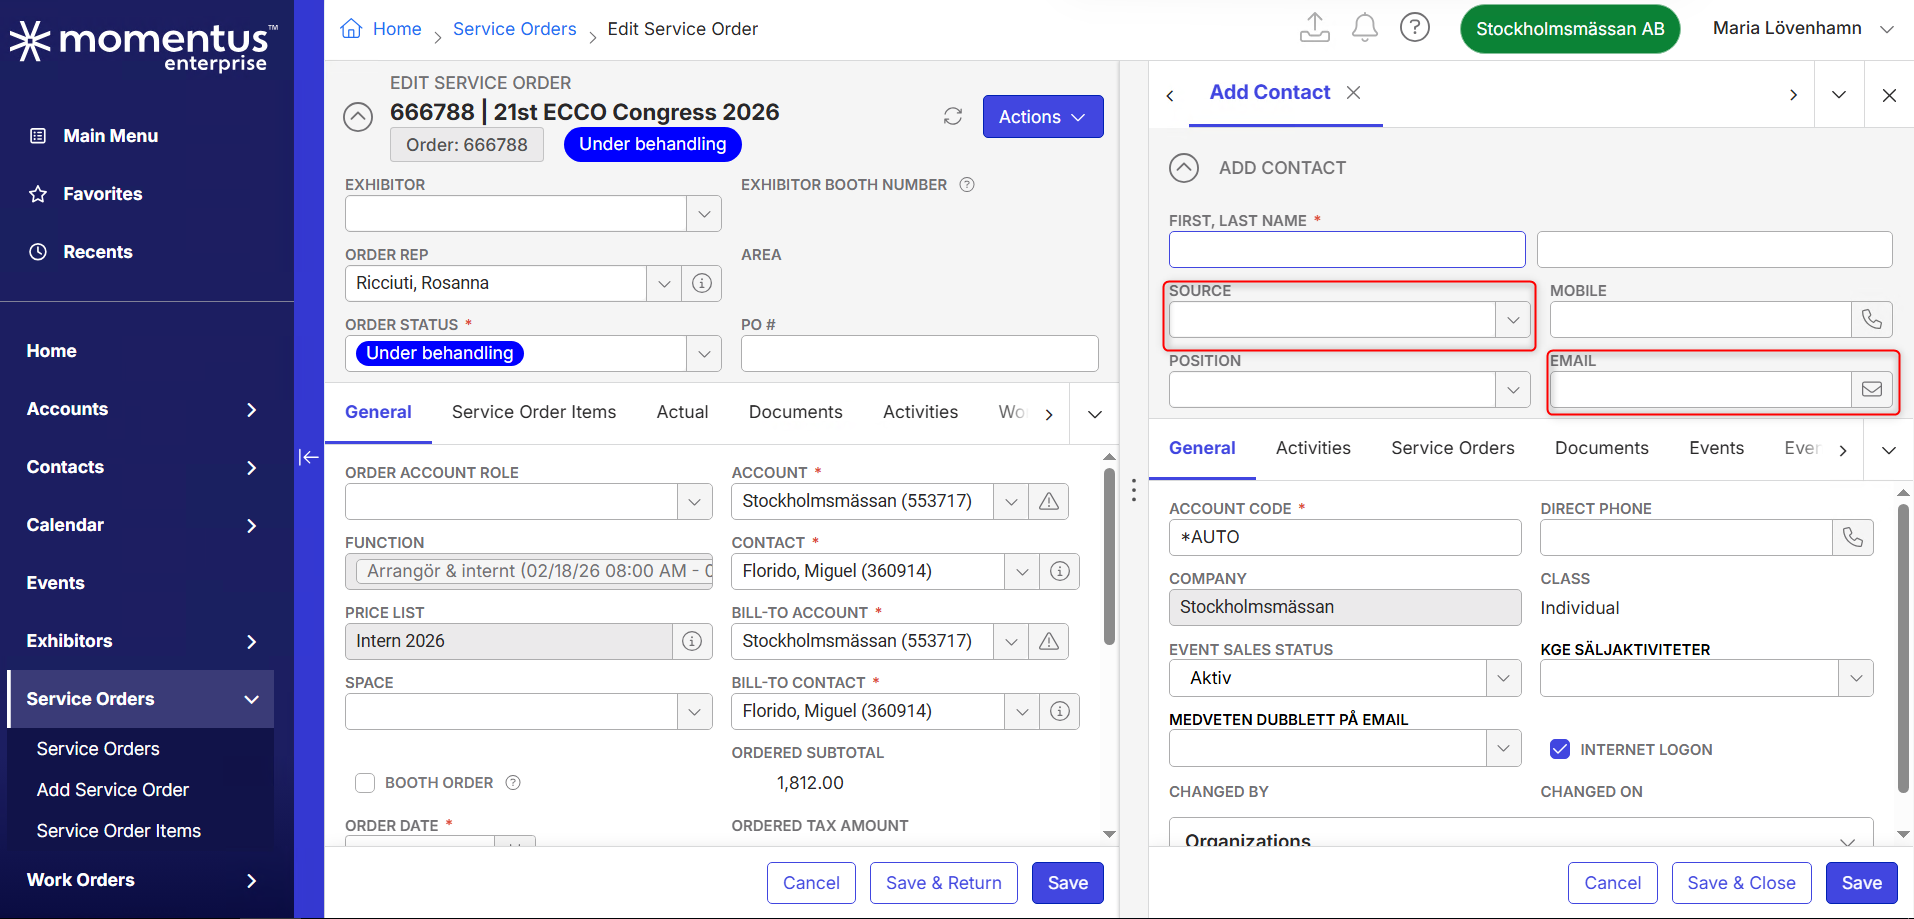Go to Service Orders breadcrumb link
Viewport: 1914px width, 919px height.
514,29
